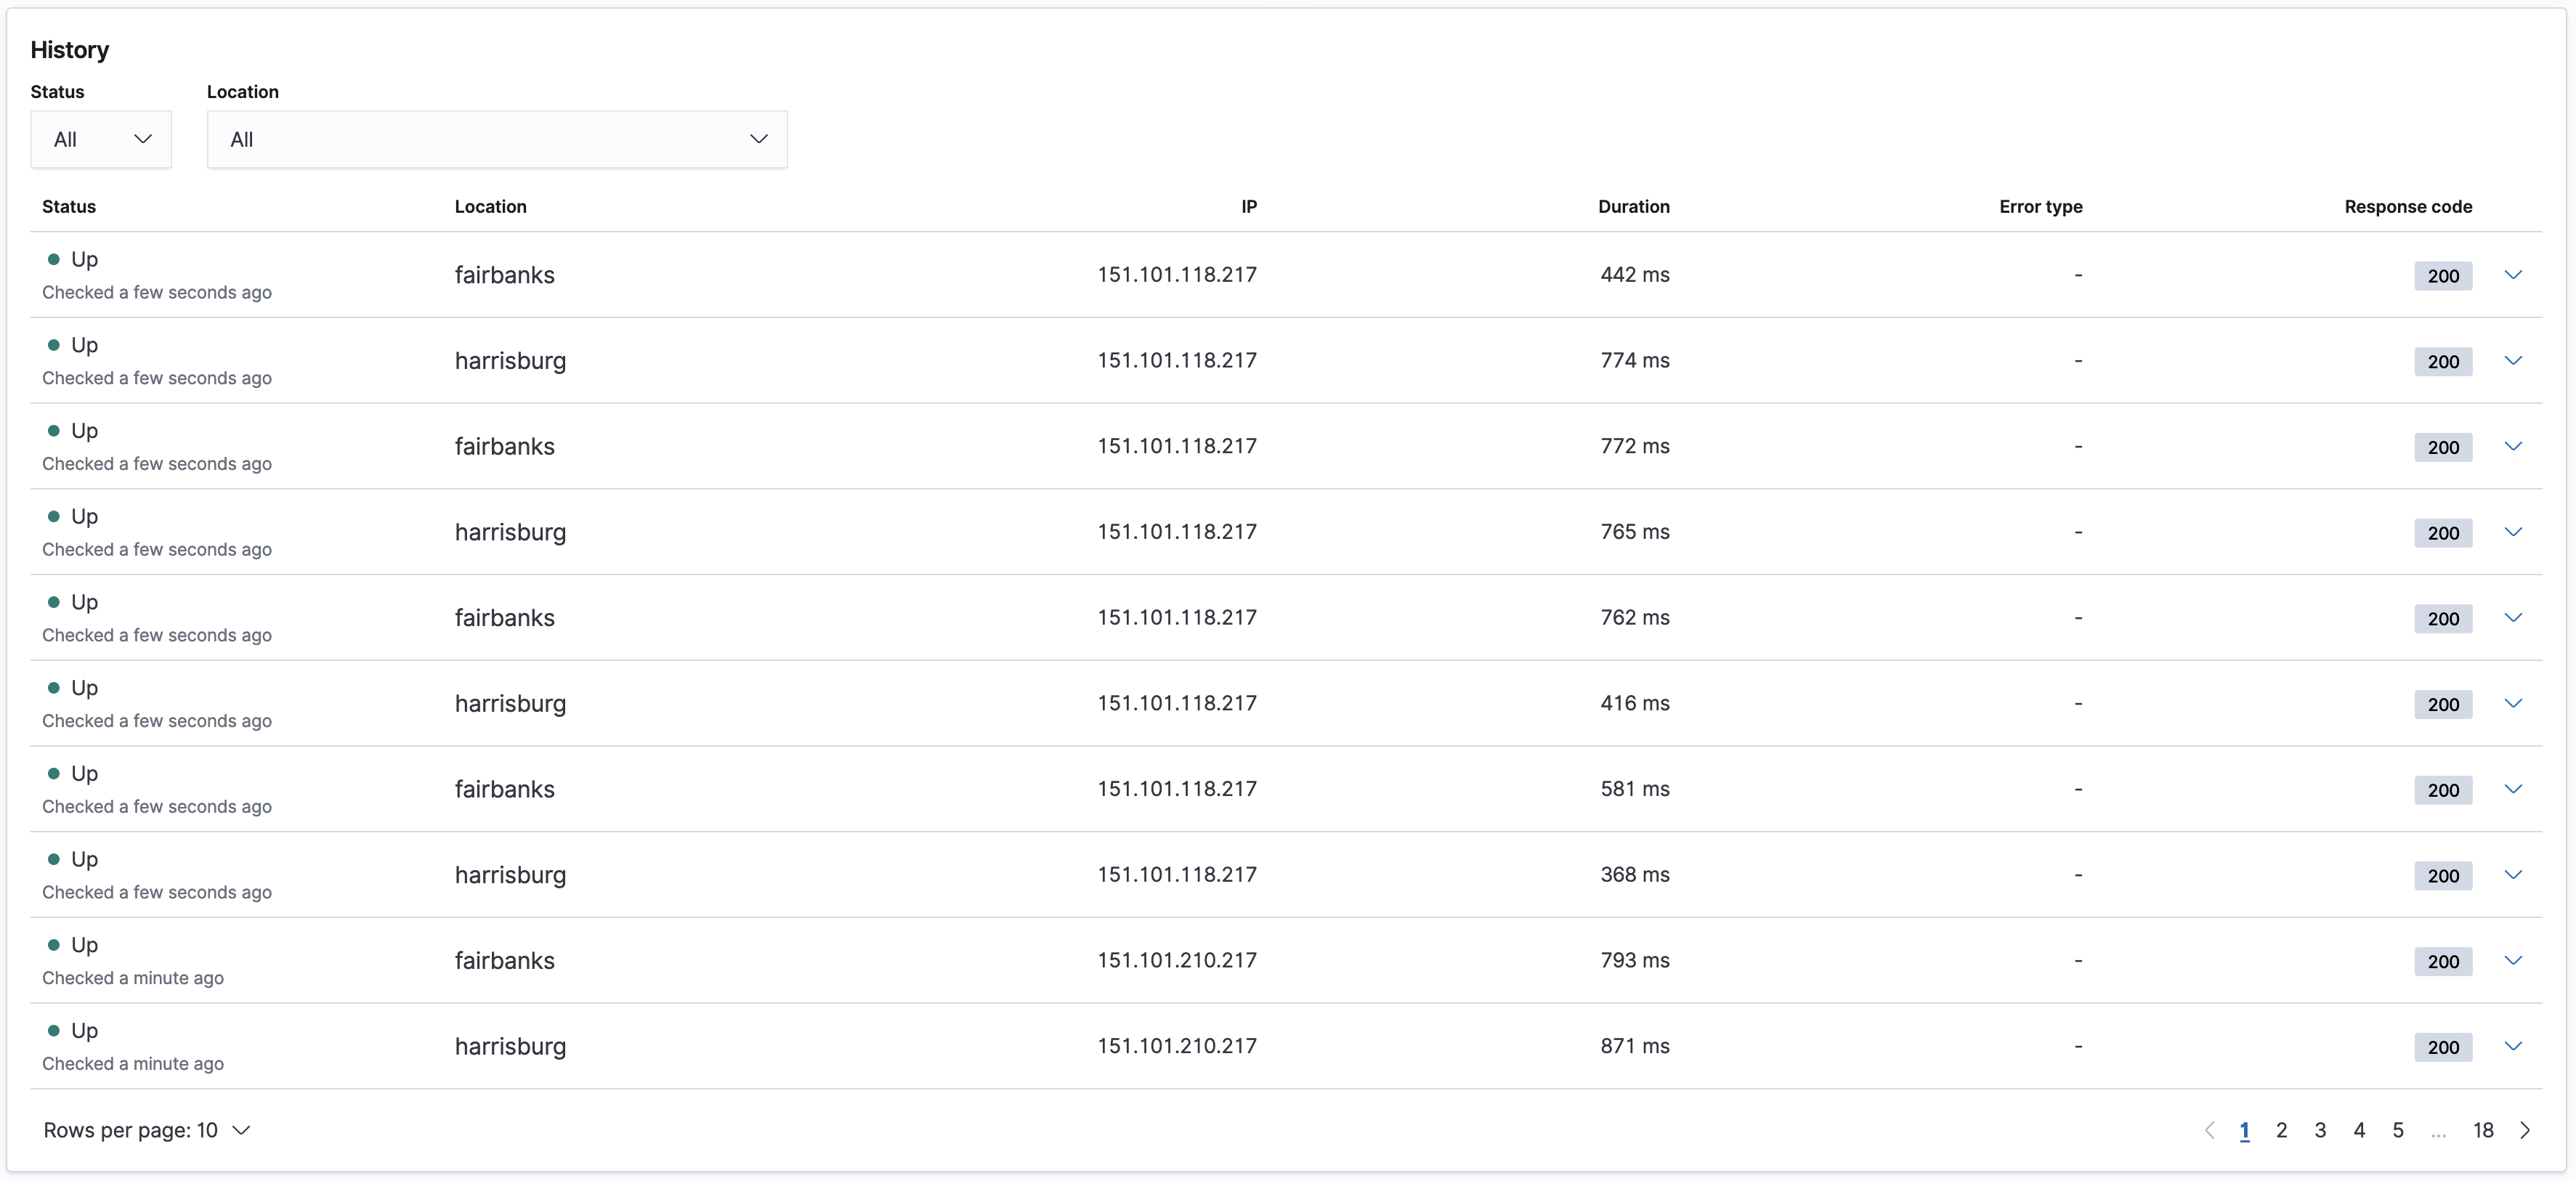Jump to page 4
2576x1181 pixels.
[x=2359, y=1130]
